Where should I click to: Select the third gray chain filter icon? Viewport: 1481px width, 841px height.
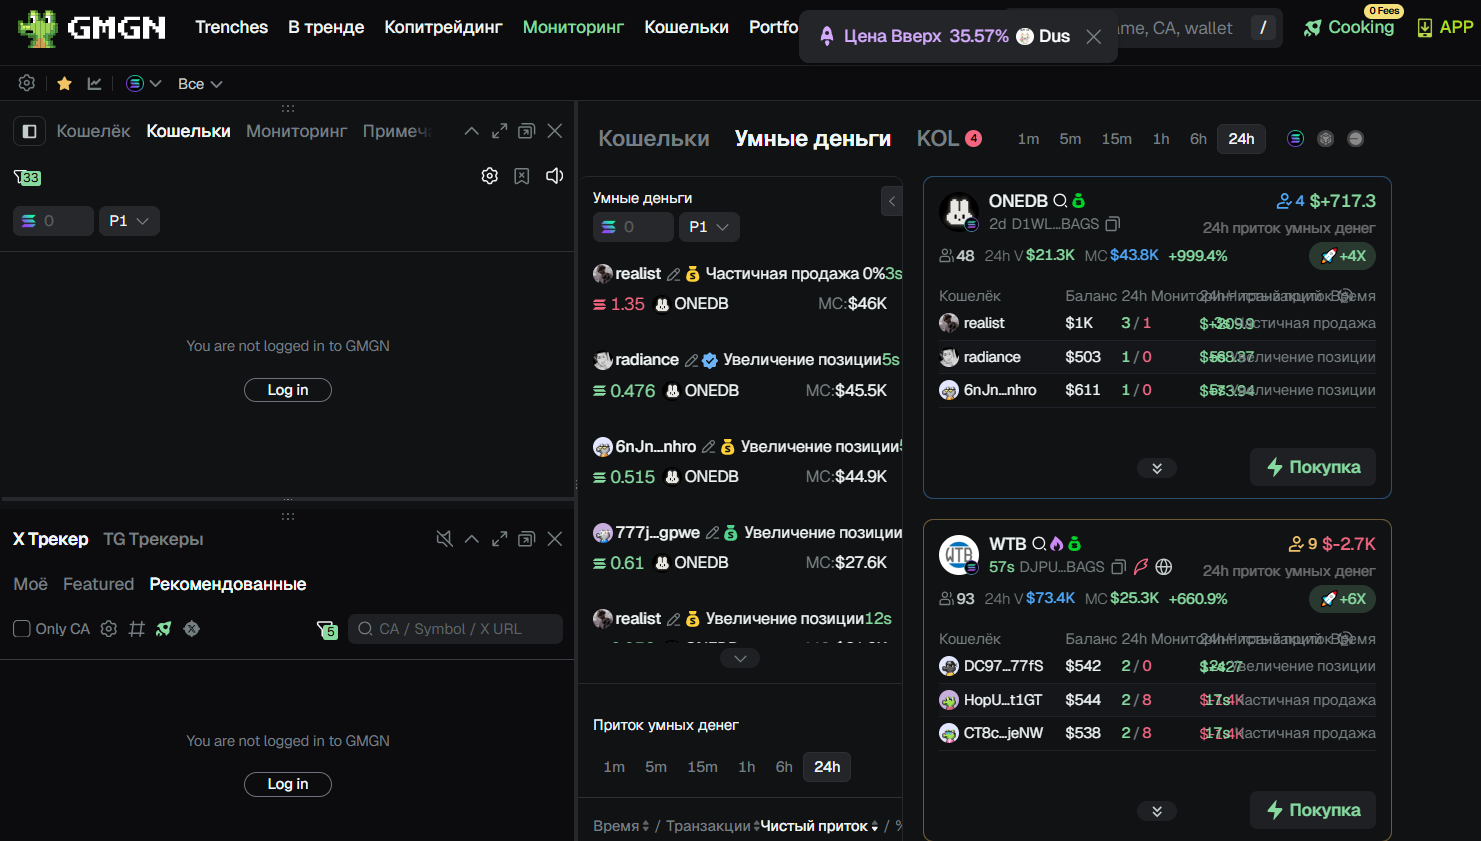[x=1356, y=139]
